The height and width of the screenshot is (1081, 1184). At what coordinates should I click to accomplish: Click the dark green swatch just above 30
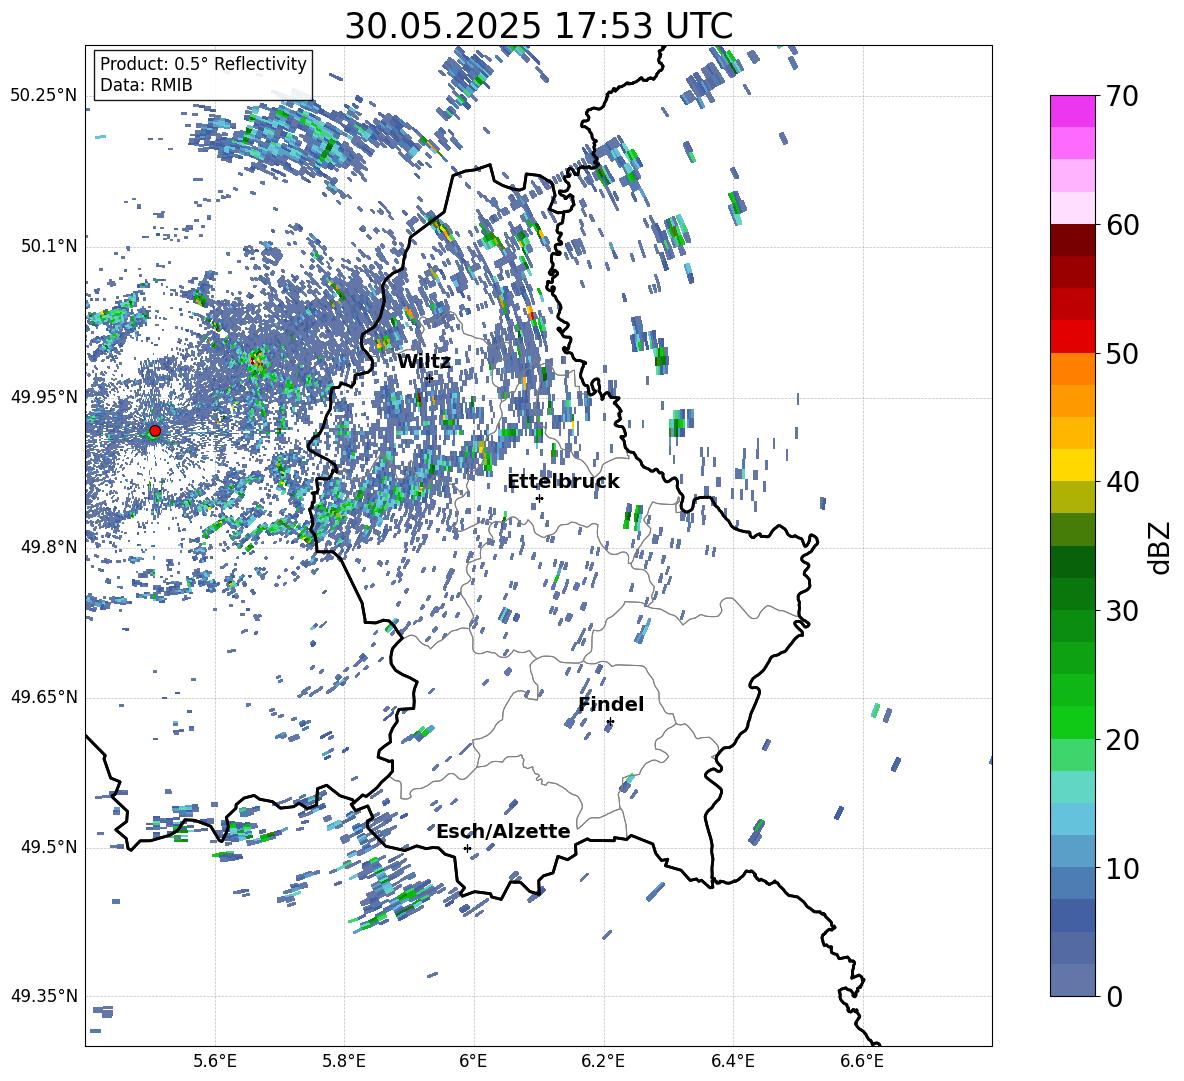1072,593
